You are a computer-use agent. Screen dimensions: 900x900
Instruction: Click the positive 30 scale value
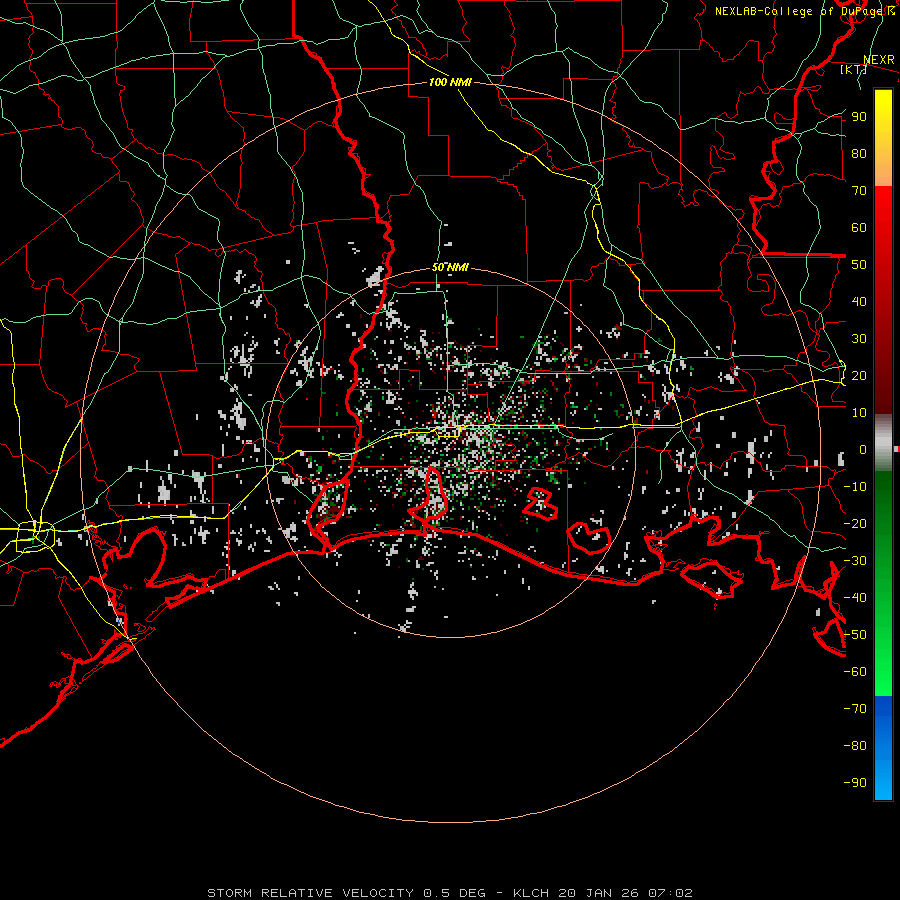[859, 339]
